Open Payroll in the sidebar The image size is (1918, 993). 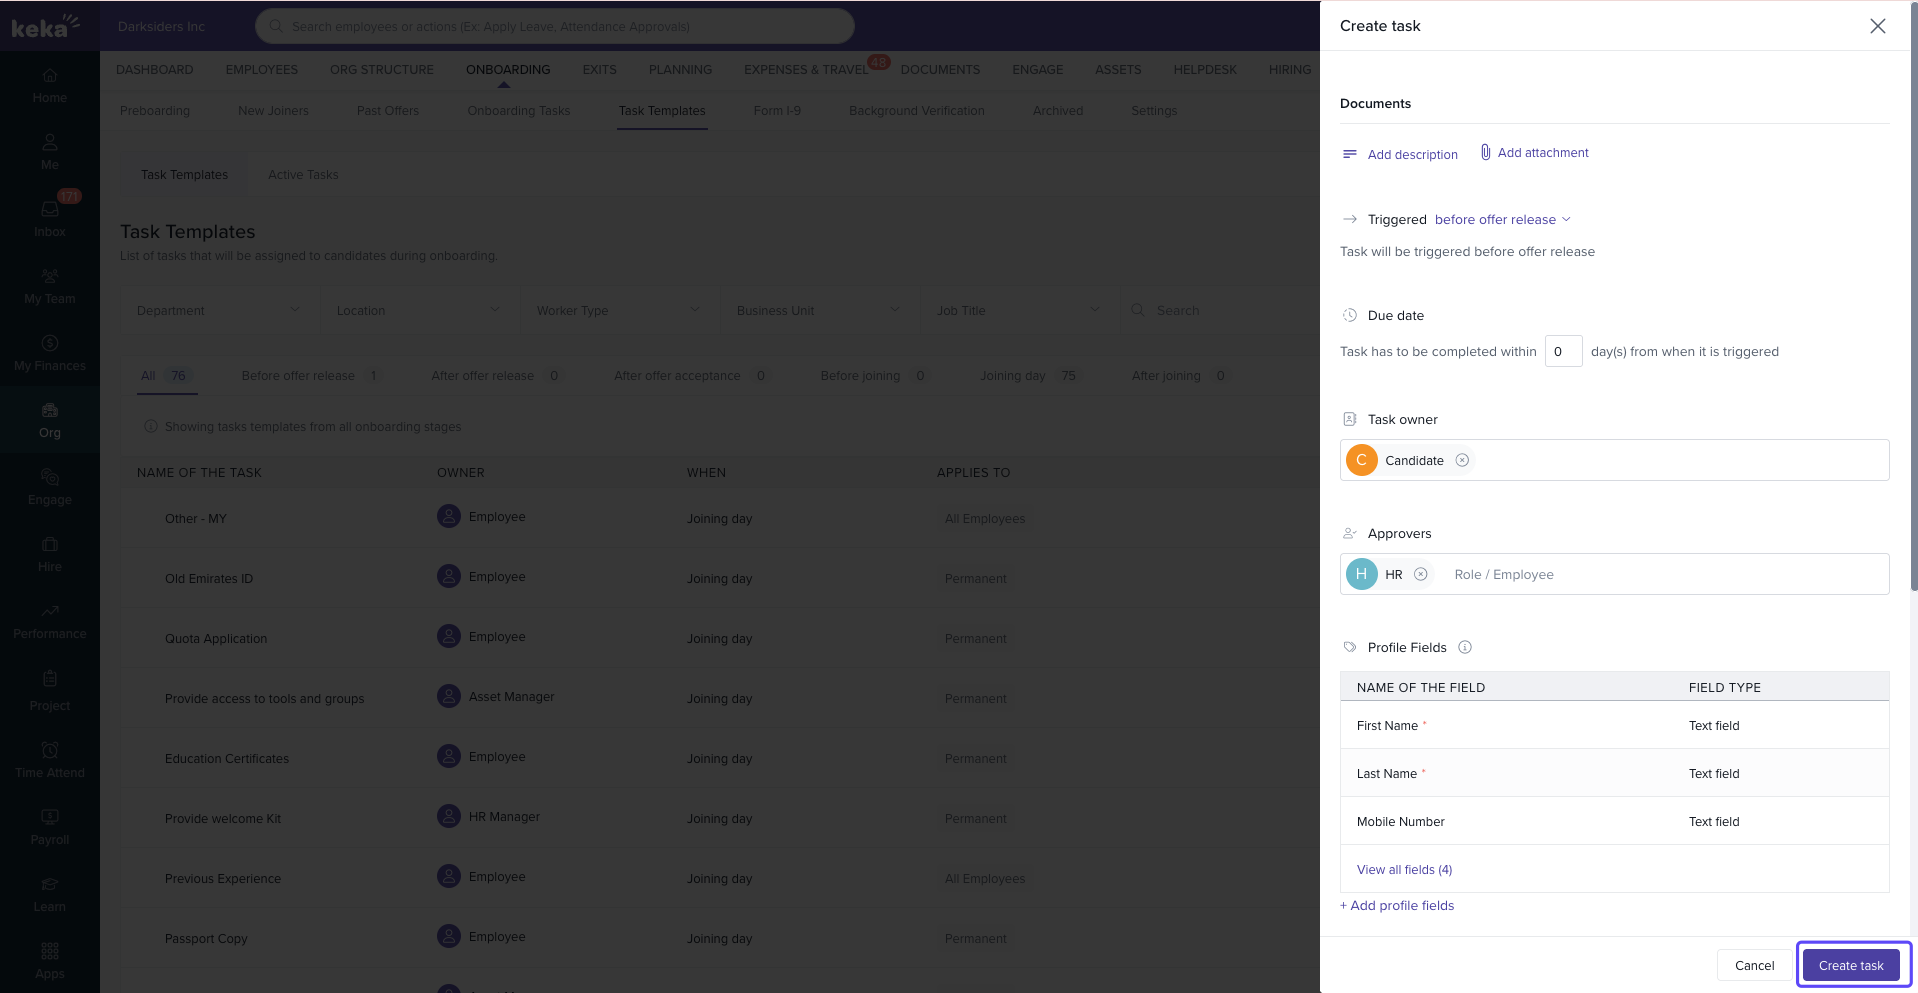click(50, 827)
